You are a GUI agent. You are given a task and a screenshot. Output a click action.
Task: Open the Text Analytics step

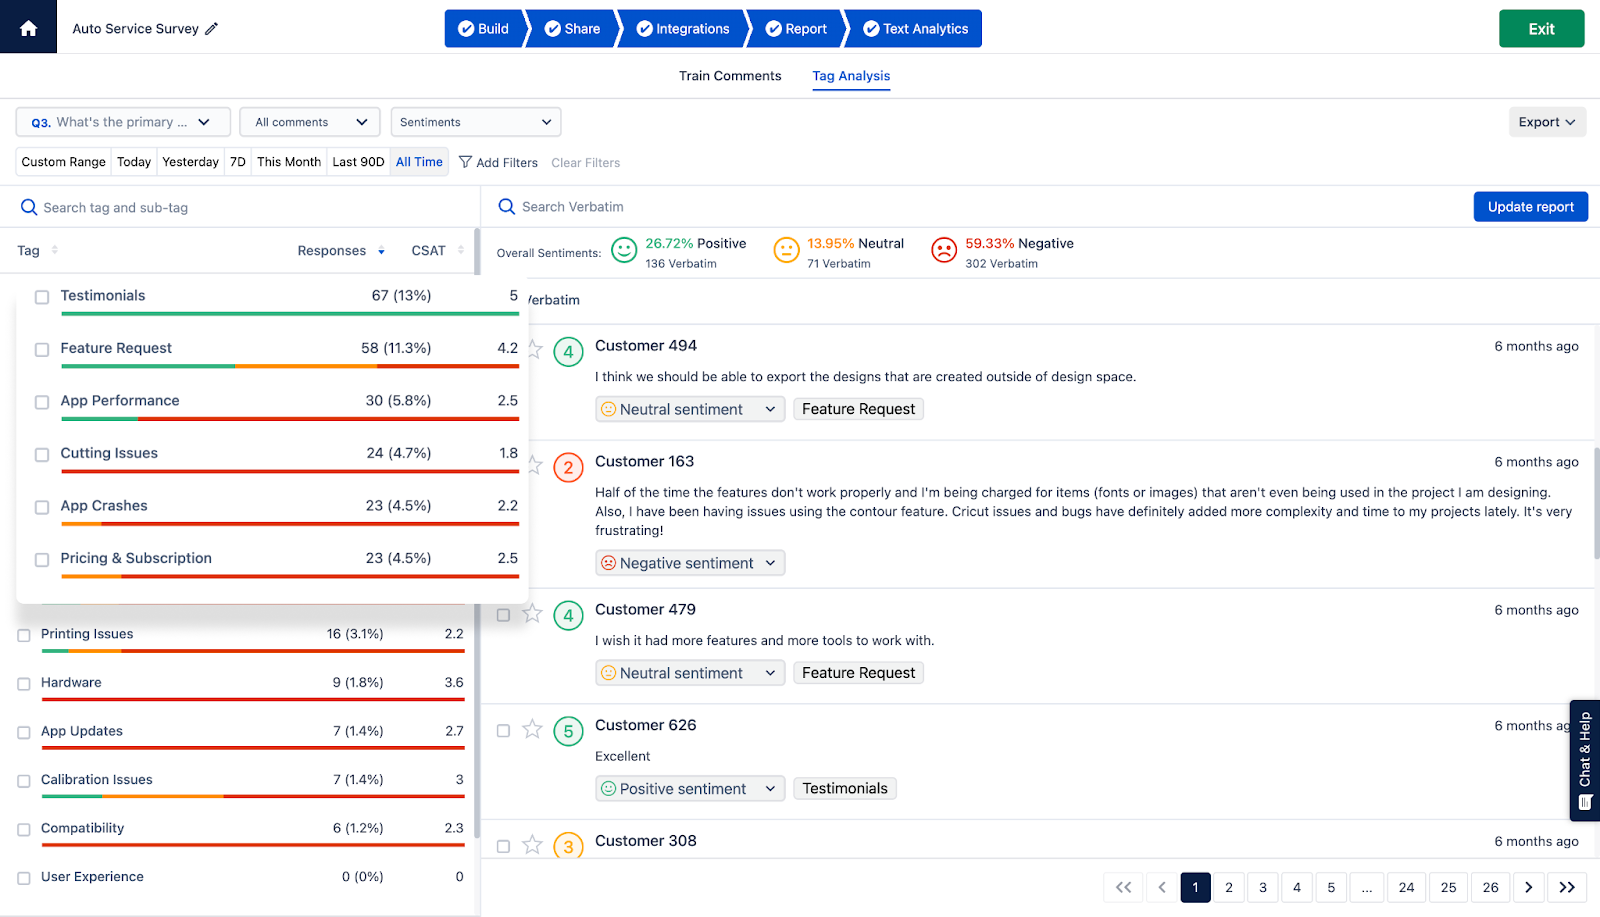click(x=915, y=29)
